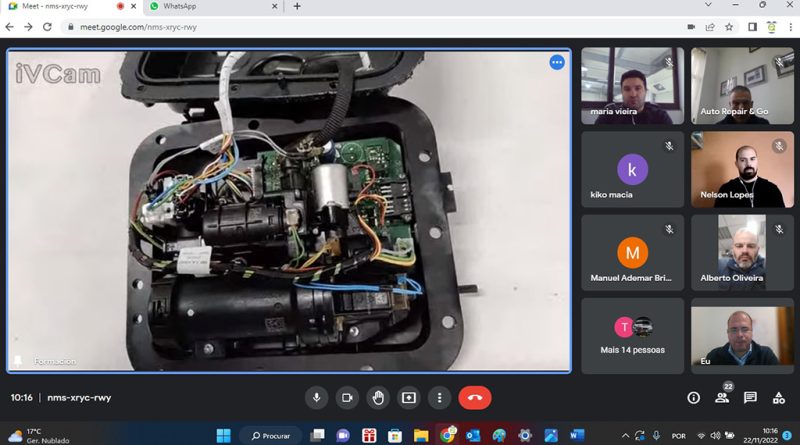The image size is (800, 445).
Task: Raise hand using the hand icon
Action: (378, 398)
